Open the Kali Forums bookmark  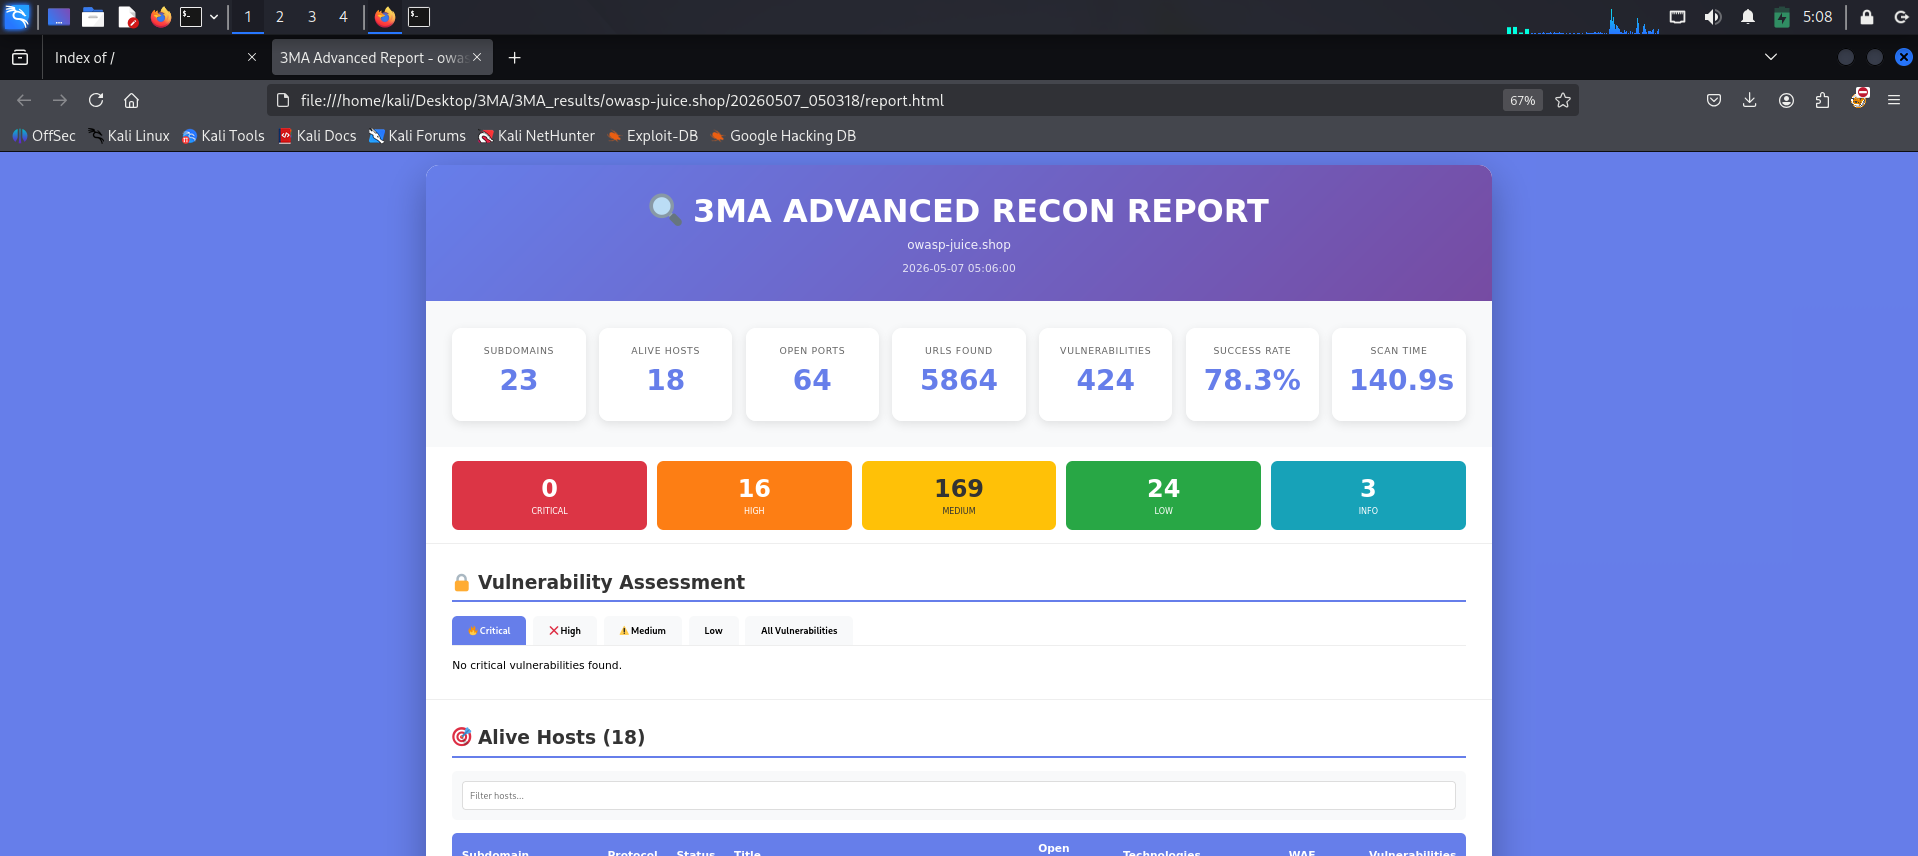(417, 136)
